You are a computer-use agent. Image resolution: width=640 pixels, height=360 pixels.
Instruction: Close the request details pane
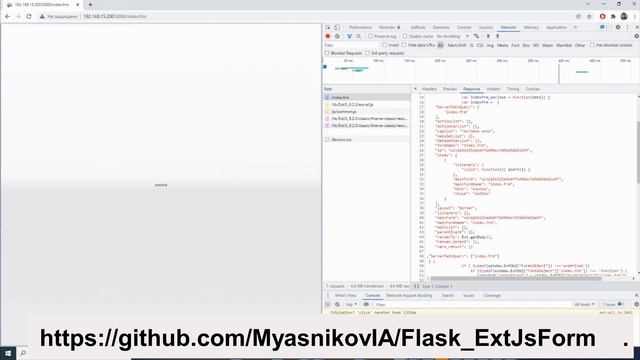[x=415, y=89]
